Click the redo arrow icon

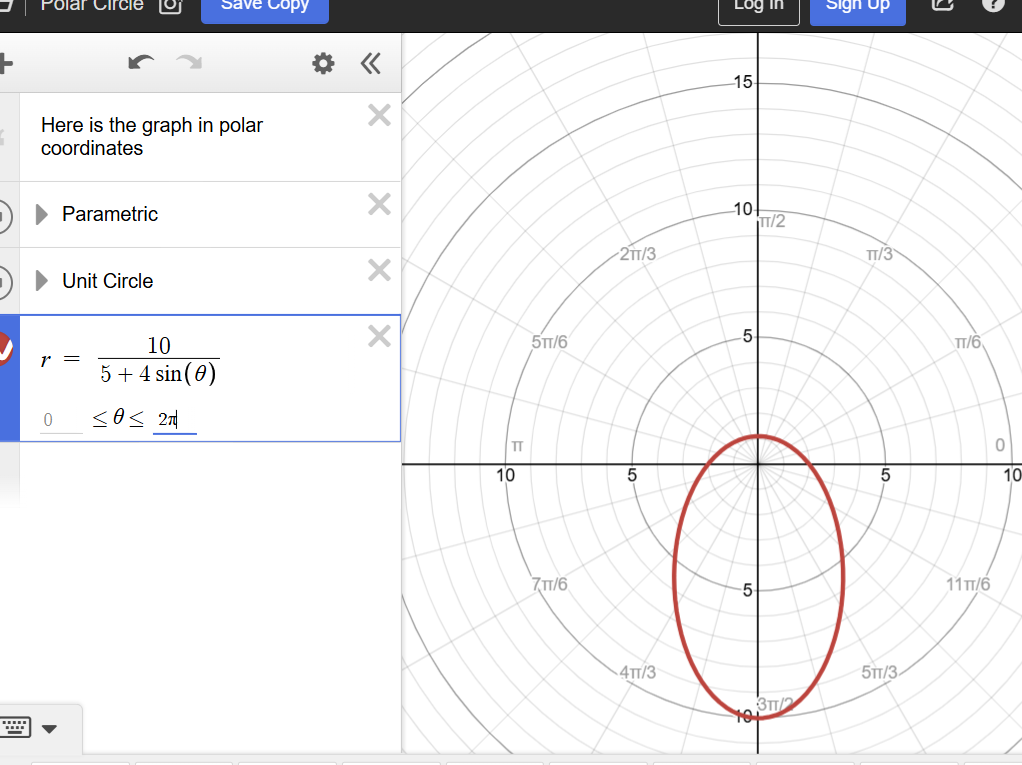[189, 64]
